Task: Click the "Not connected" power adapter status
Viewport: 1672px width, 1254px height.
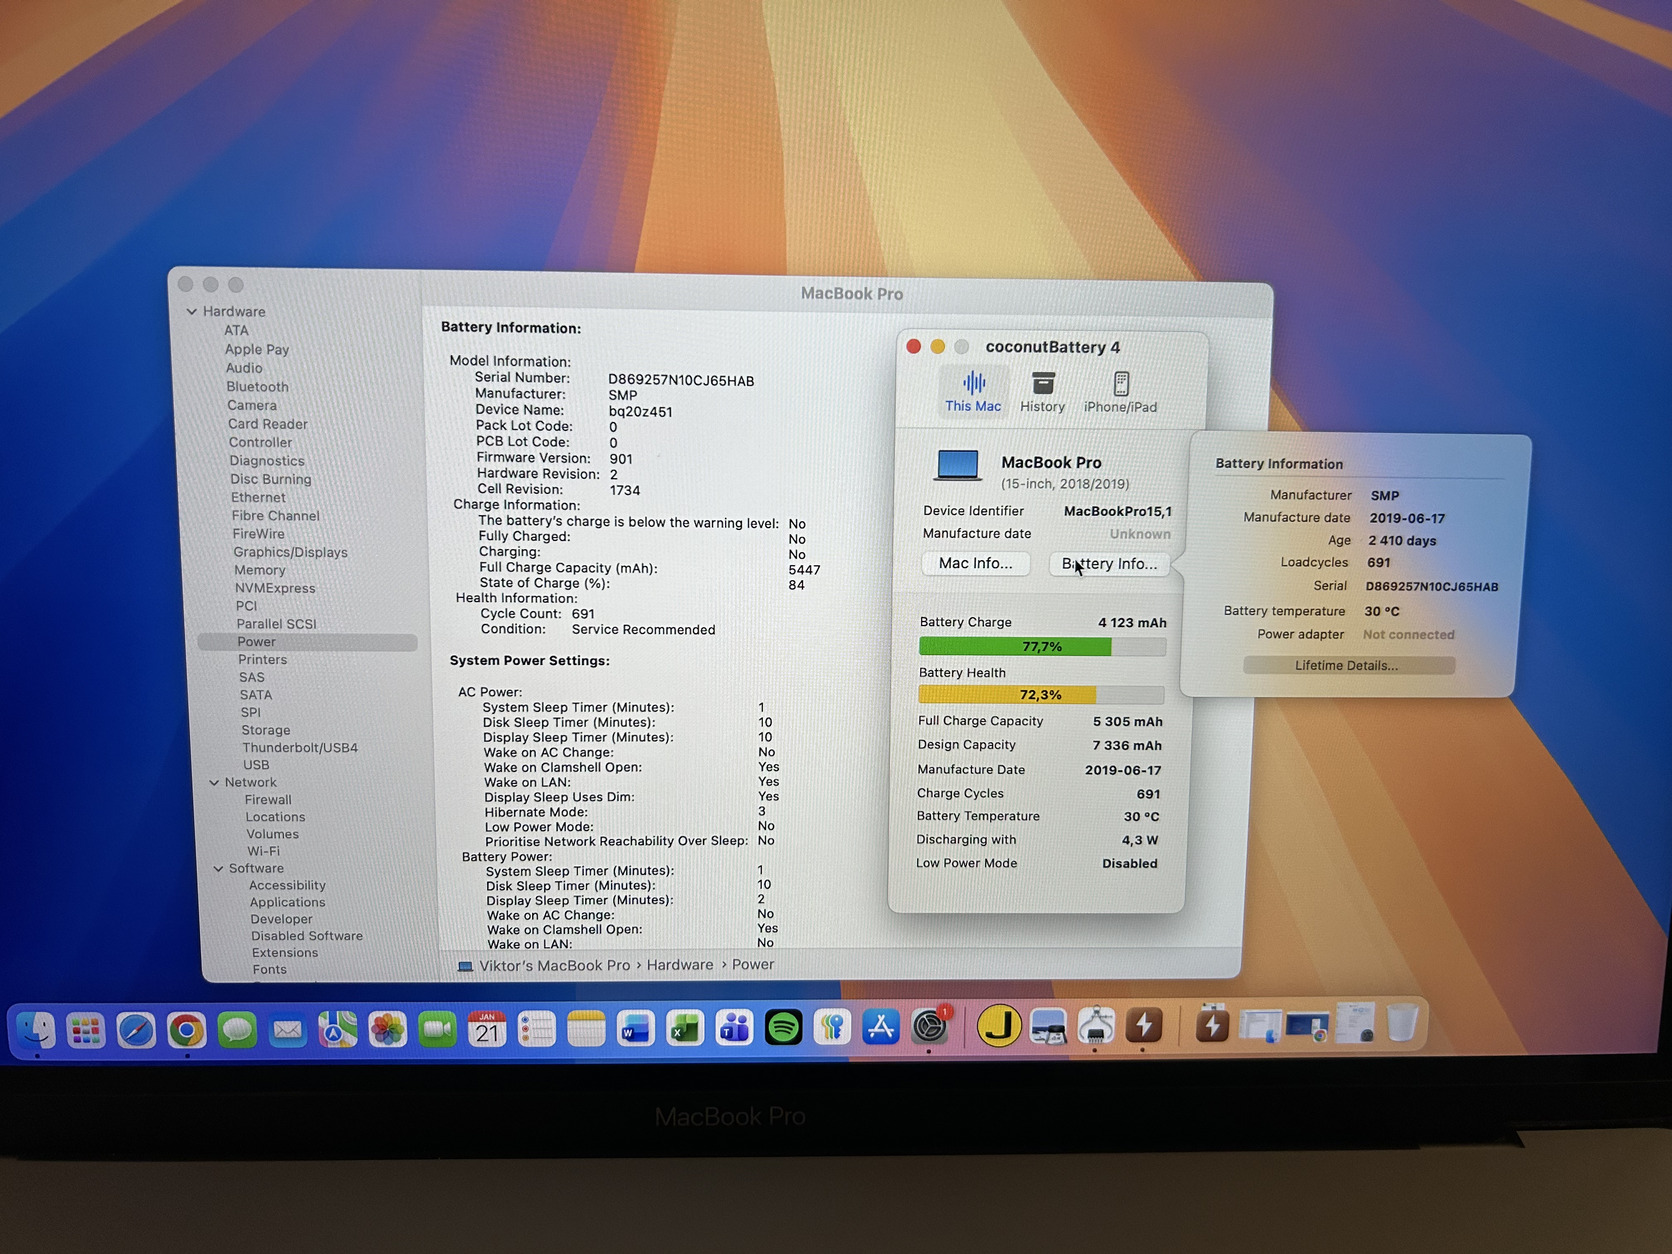Action: click(x=1409, y=635)
